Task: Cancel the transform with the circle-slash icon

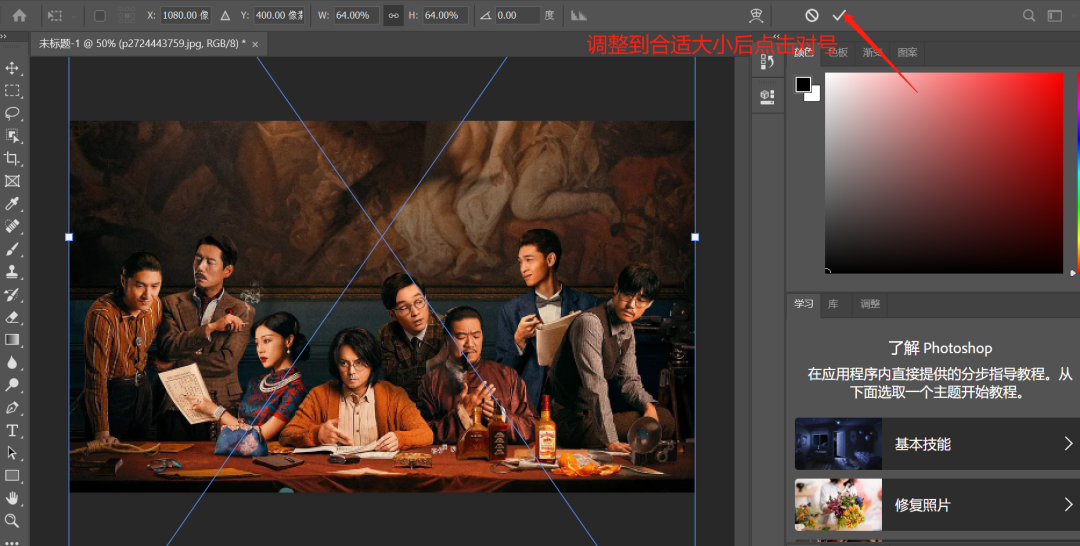Action: click(x=812, y=16)
